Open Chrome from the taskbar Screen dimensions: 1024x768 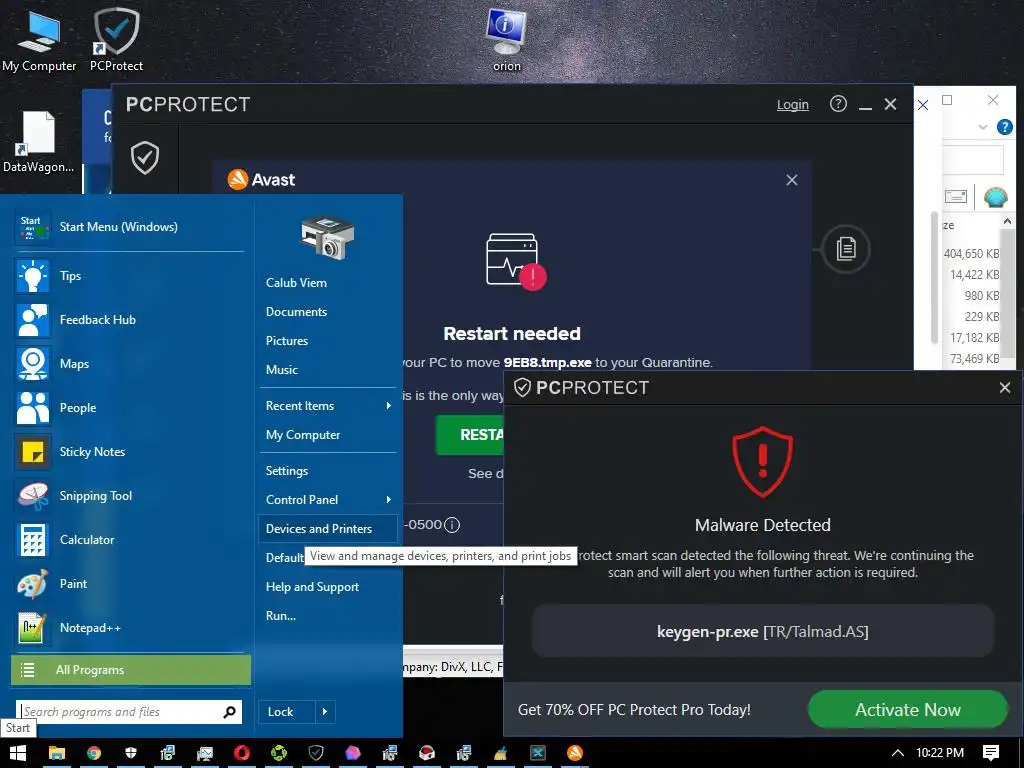[94, 753]
